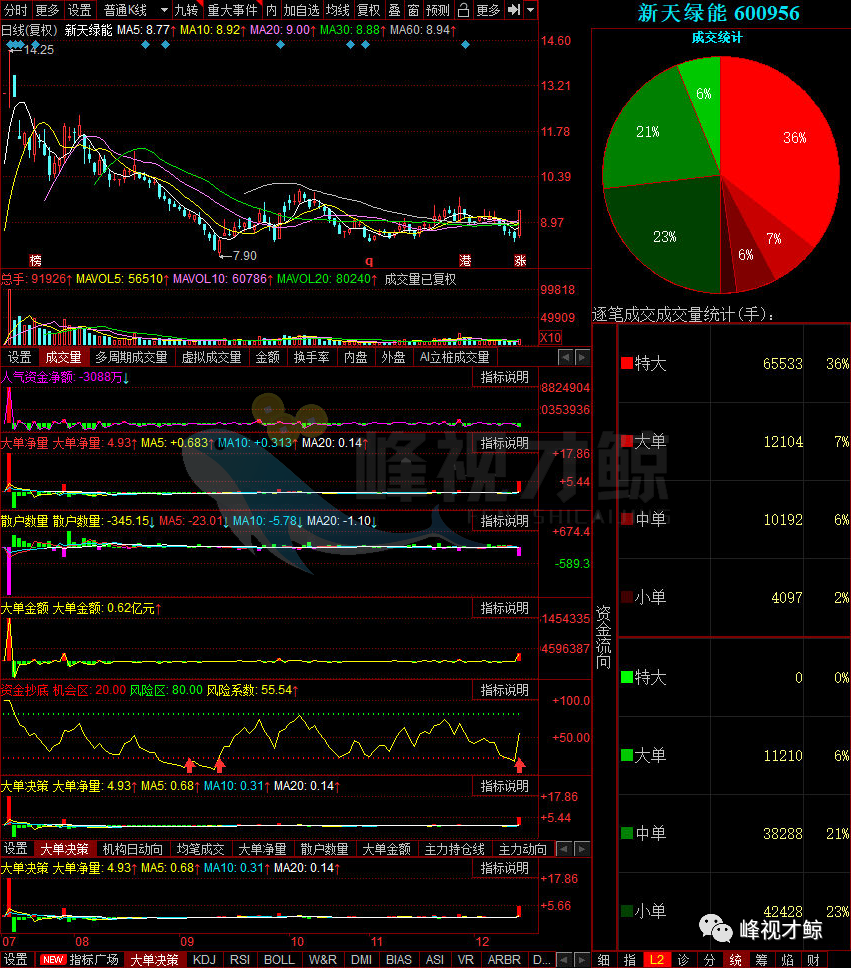Select the ARBR indicator

(504, 959)
